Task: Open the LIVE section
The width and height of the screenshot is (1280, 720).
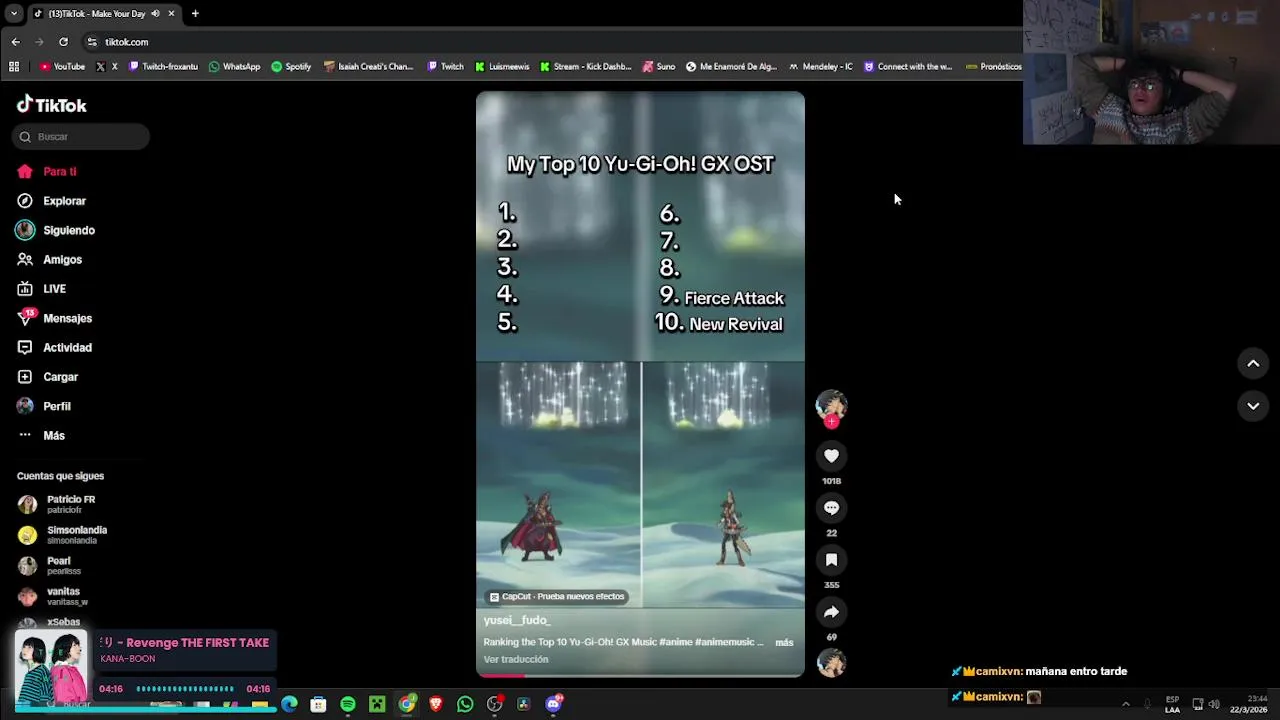Action: pyautogui.click(x=41, y=289)
